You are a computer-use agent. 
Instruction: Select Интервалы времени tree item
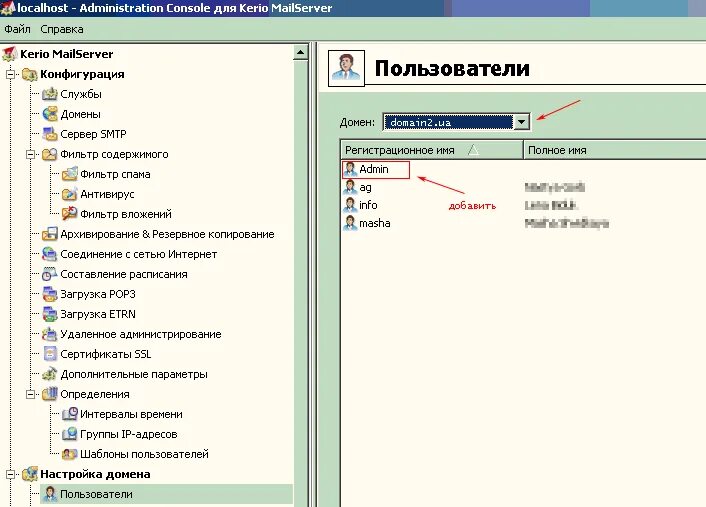pos(131,414)
